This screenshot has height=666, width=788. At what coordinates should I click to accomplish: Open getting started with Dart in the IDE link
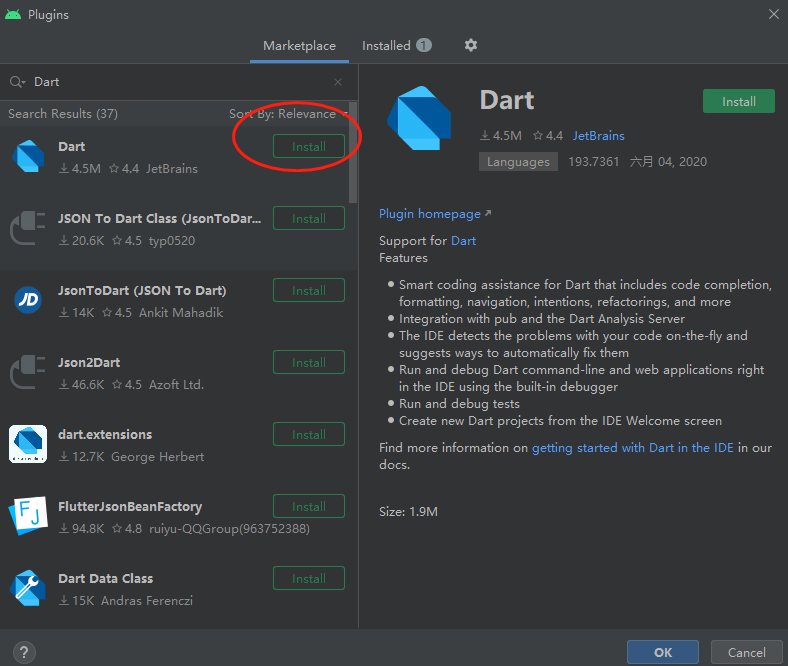point(633,447)
